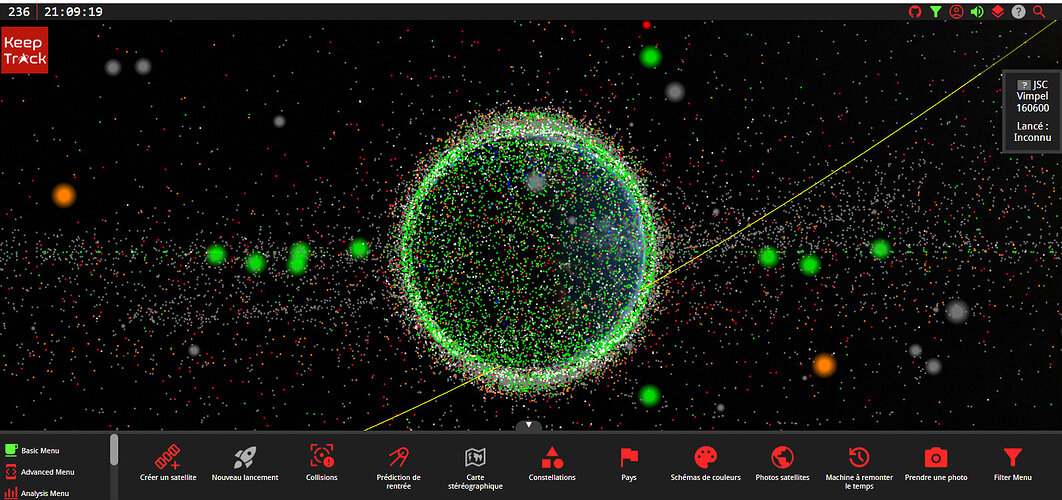1062x500 pixels.
Task: Toggle the green filter funnel icon
Action: tap(935, 12)
